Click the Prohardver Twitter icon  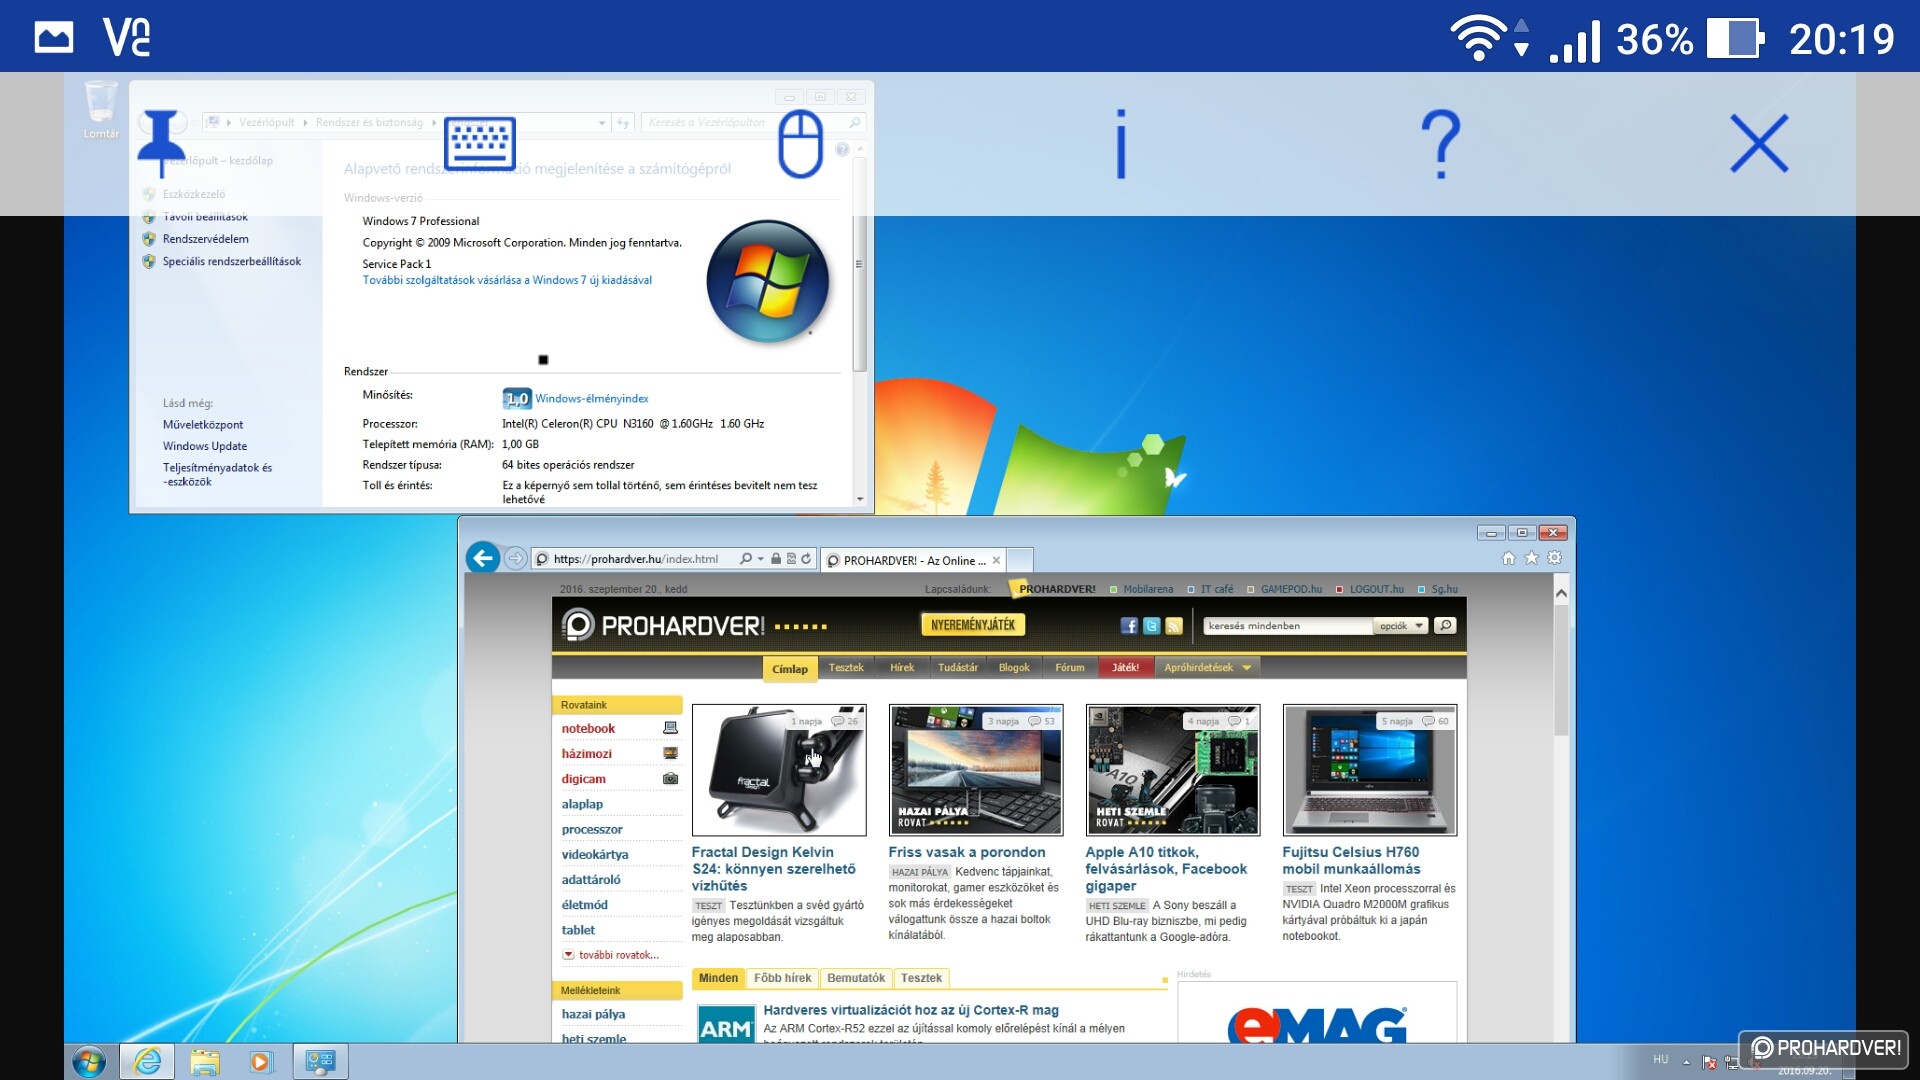tap(1151, 626)
